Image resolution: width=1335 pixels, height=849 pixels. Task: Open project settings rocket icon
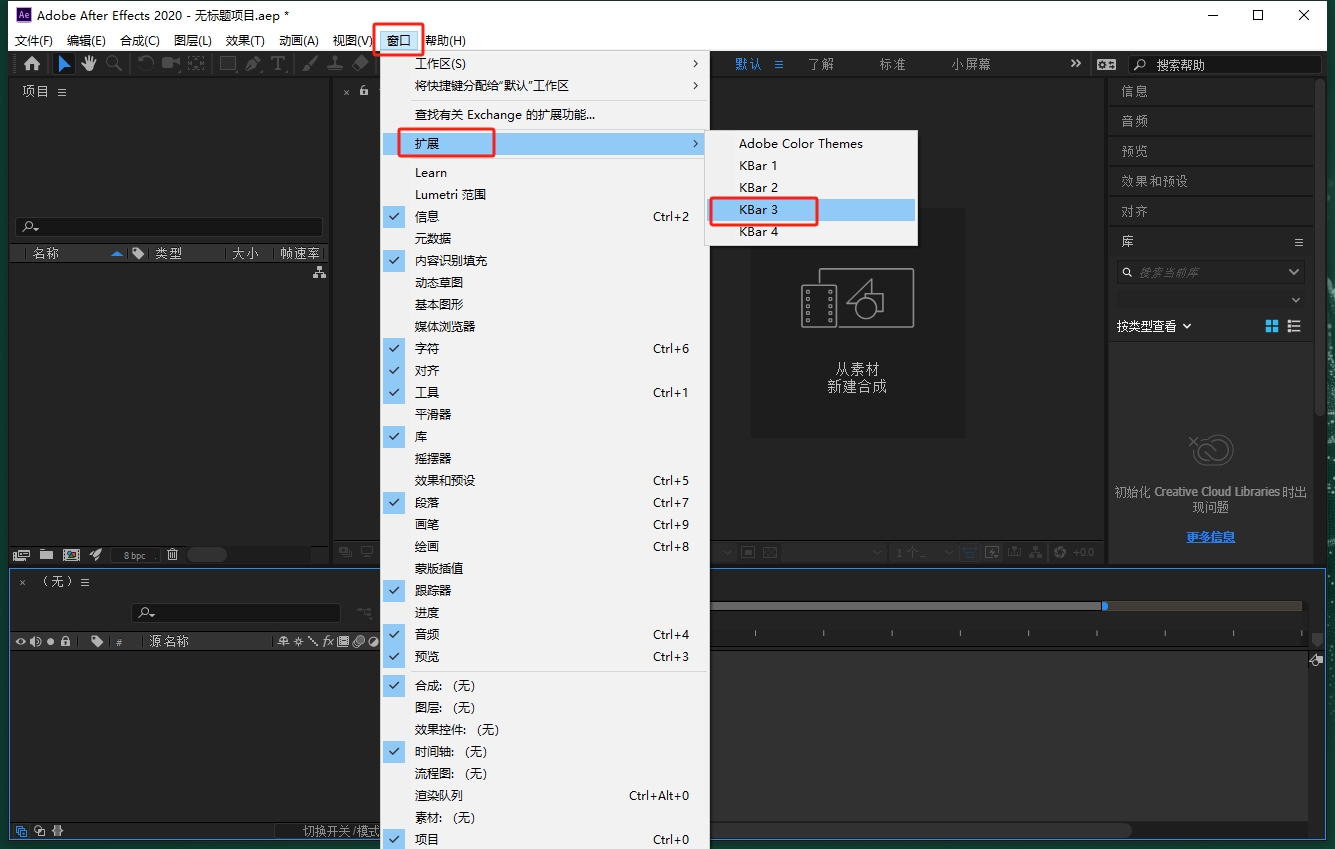(97, 555)
